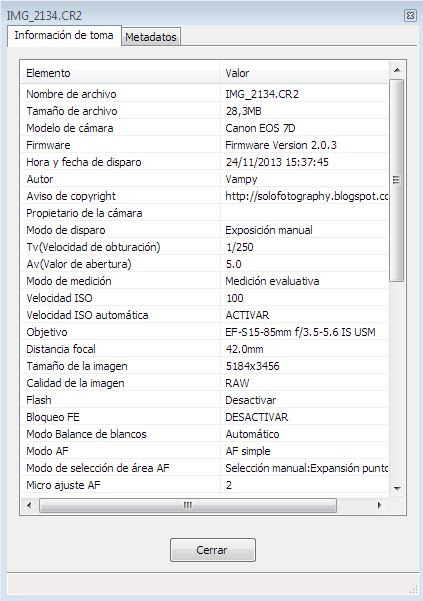This screenshot has width=423, height=601.
Task: Click the Cerrar button
Action: point(213,550)
